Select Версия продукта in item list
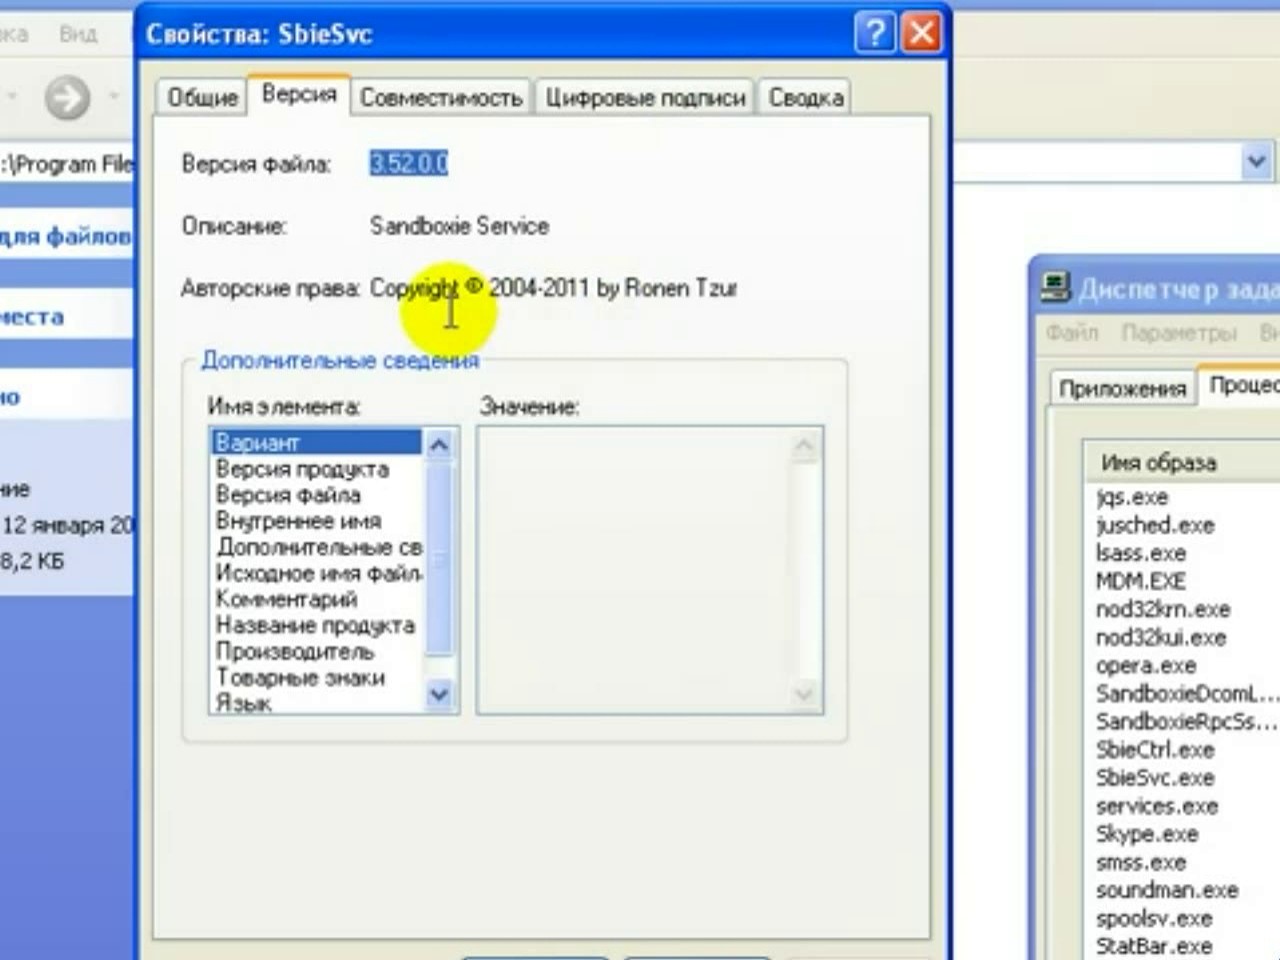The height and width of the screenshot is (960, 1280). (302, 469)
